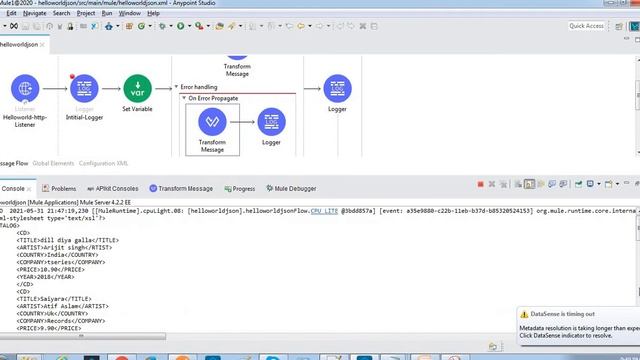Toggle show console when standard out changes
640x360 pixels.
552,184
